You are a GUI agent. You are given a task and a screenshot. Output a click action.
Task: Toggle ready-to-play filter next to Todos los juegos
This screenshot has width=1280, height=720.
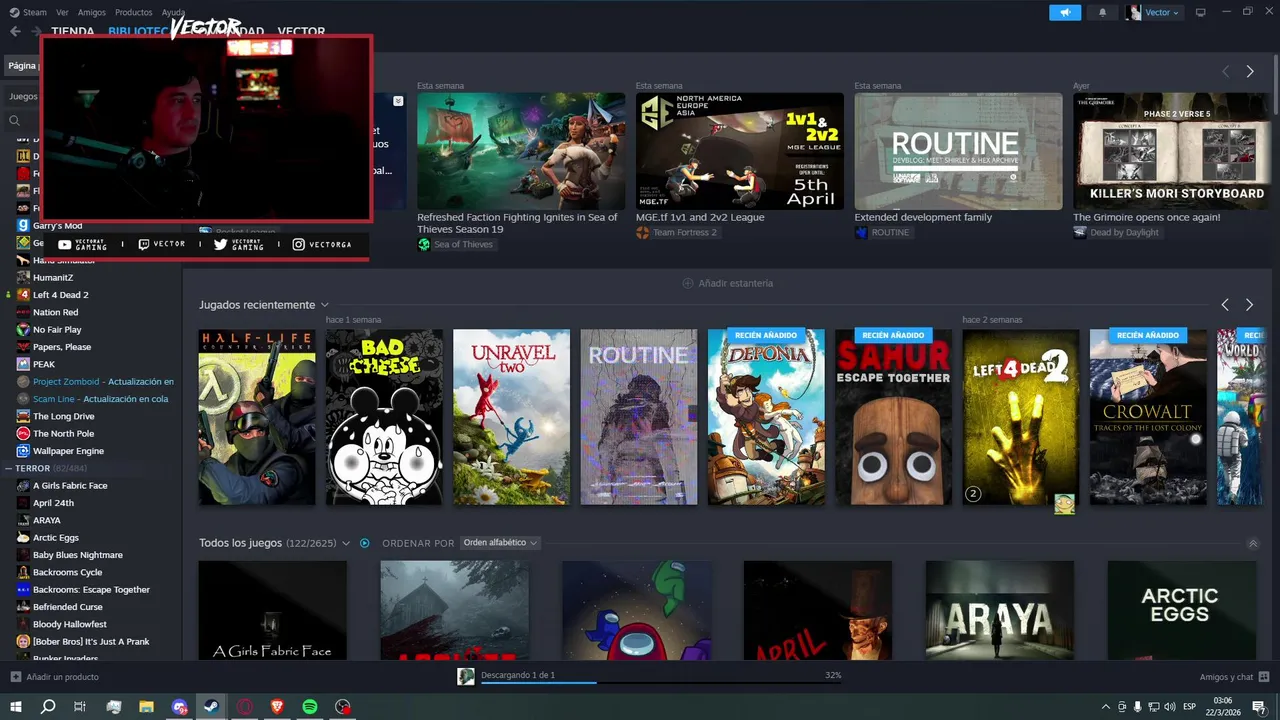(x=364, y=543)
